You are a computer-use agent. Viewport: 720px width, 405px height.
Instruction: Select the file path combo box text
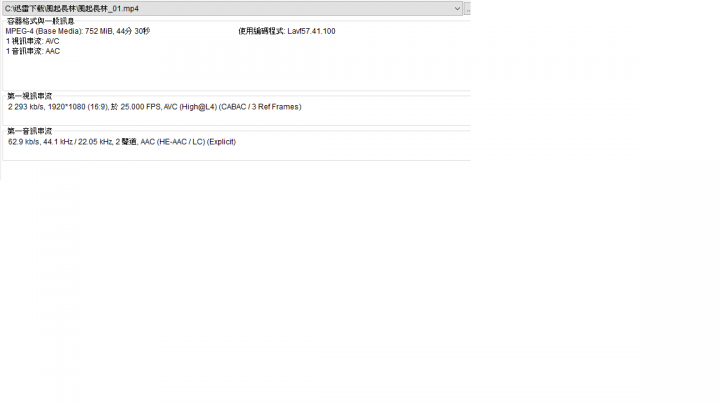[72, 8]
